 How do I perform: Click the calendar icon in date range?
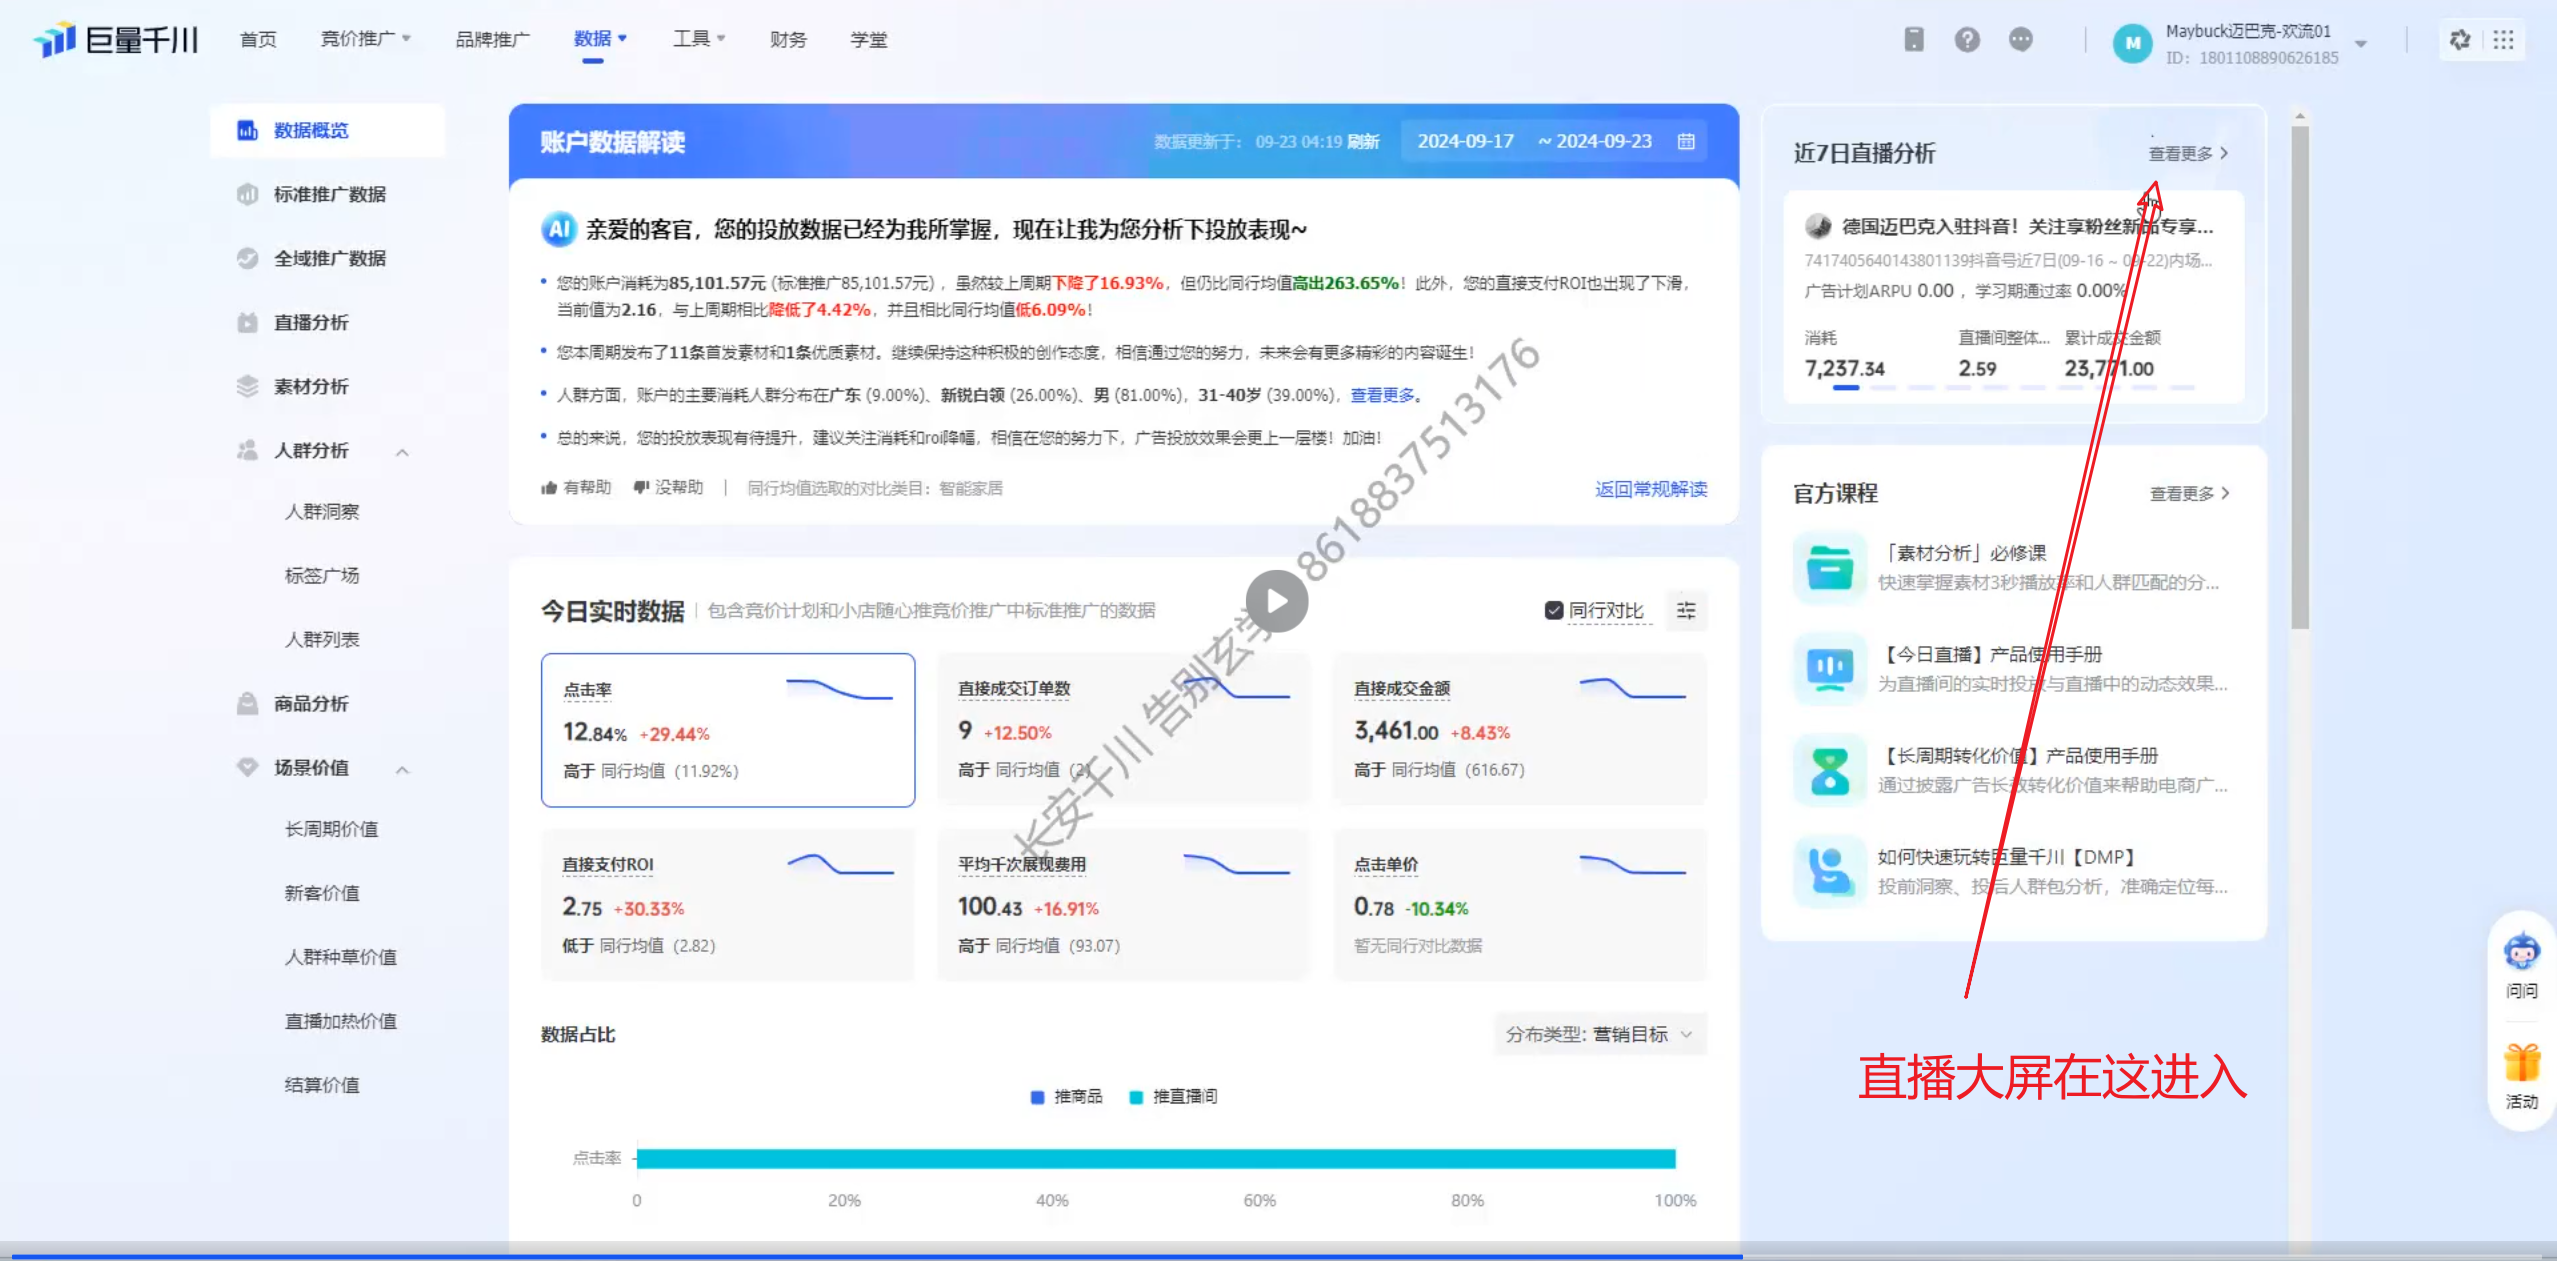click(x=1686, y=142)
